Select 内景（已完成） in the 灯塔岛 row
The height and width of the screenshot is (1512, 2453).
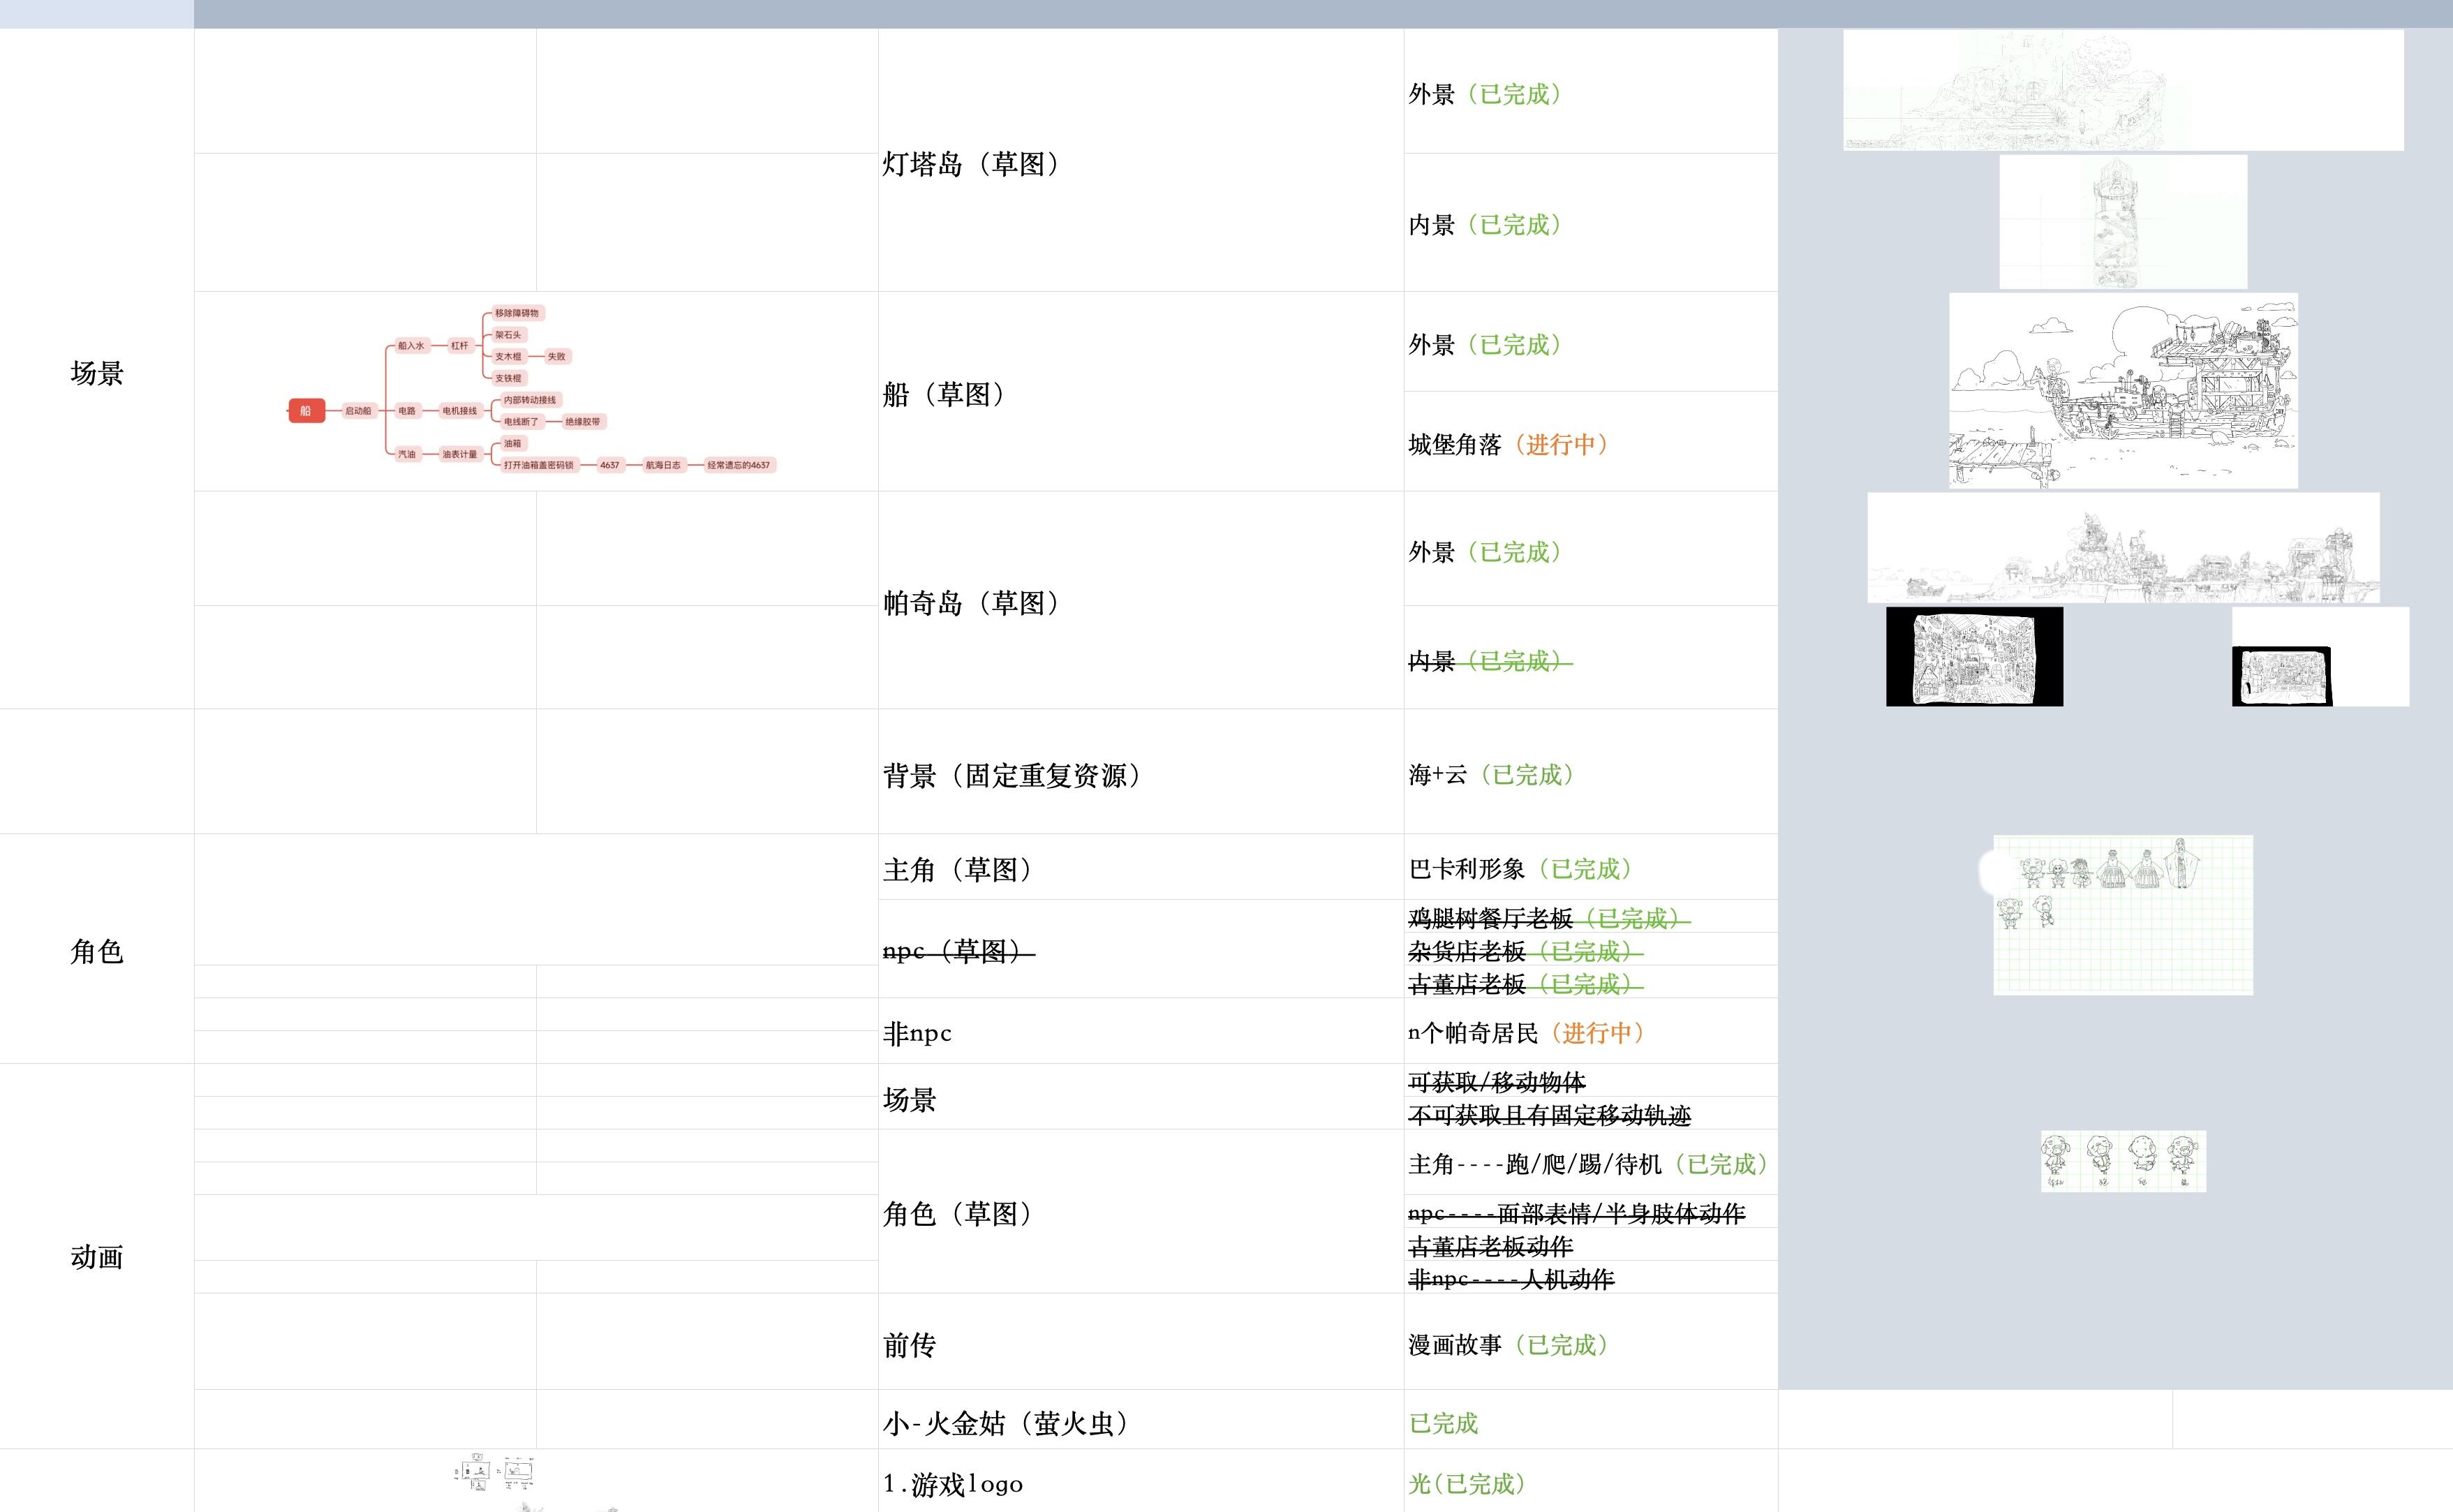1591,223
